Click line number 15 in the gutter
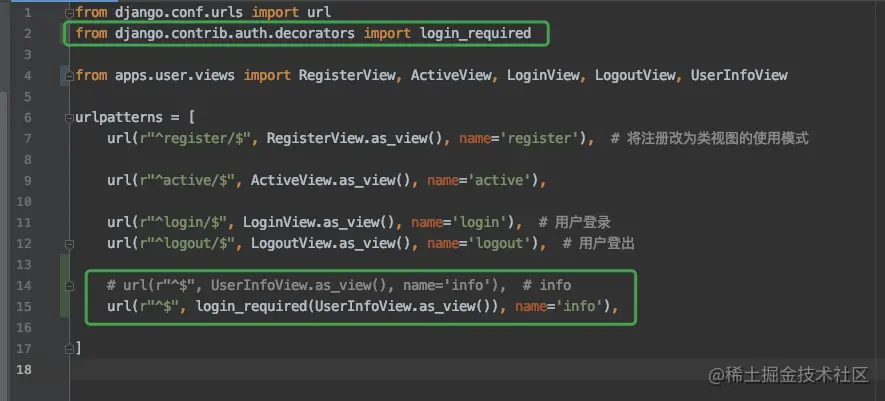Viewport: 885px width, 401px height. (x=24, y=307)
